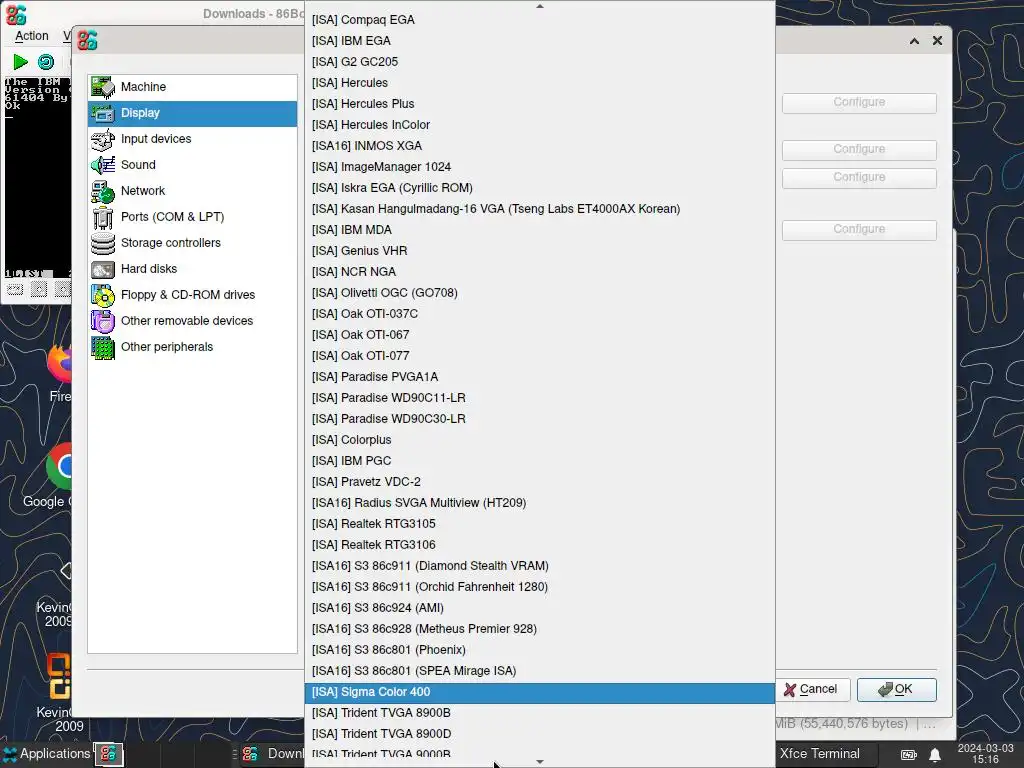The width and height of the screenshot is (1024, 768).
Task: Click the notification bell in the panel
Action: [935, 754]
